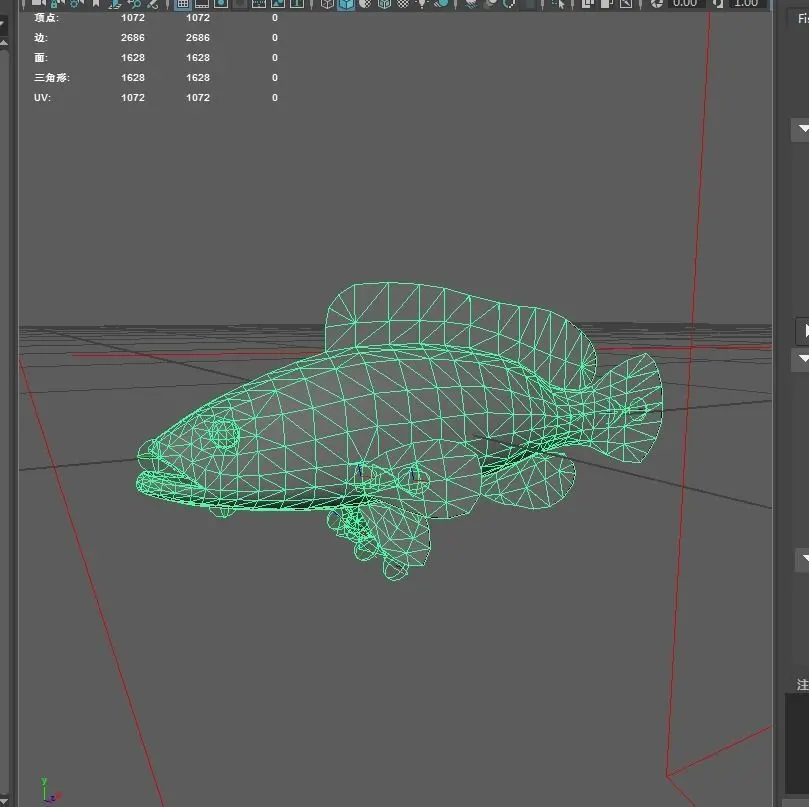Screen dimensions: 809x807
Task: Toggle use default material icon
Action: pyautogui.click(x=365, y=4)
